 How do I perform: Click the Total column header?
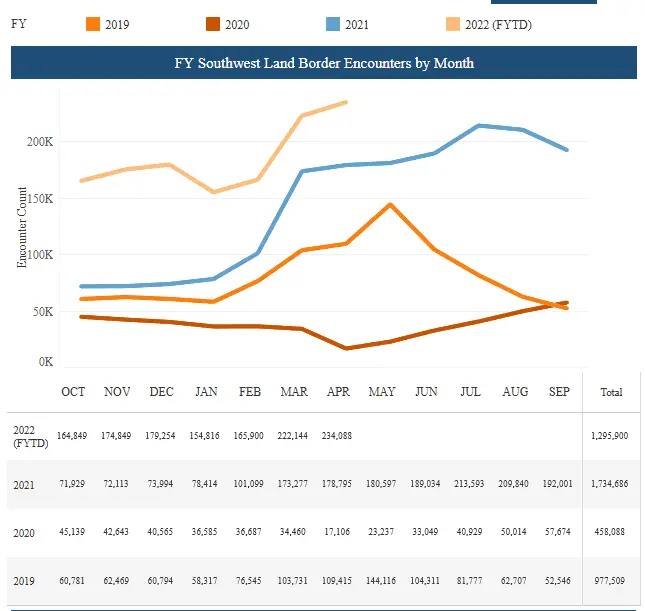point(610,392)
